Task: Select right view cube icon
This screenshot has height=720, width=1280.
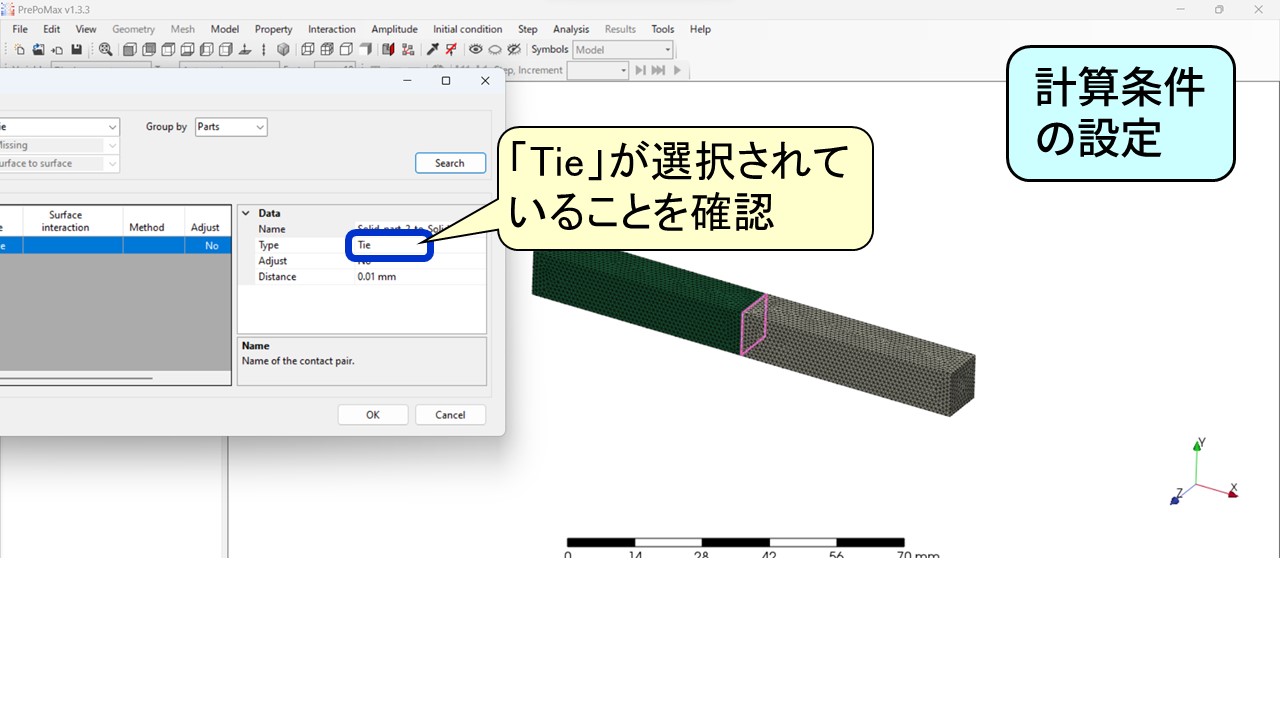Action: pos(225,49)
